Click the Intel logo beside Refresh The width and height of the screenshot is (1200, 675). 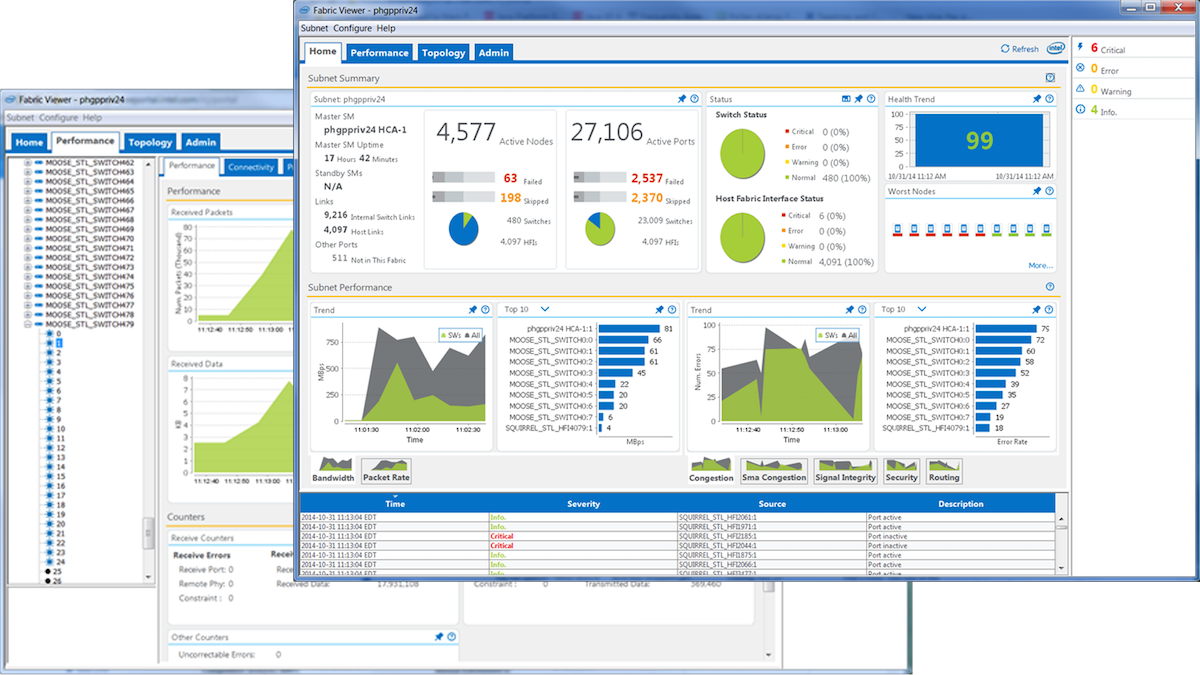pos(1055,48)
